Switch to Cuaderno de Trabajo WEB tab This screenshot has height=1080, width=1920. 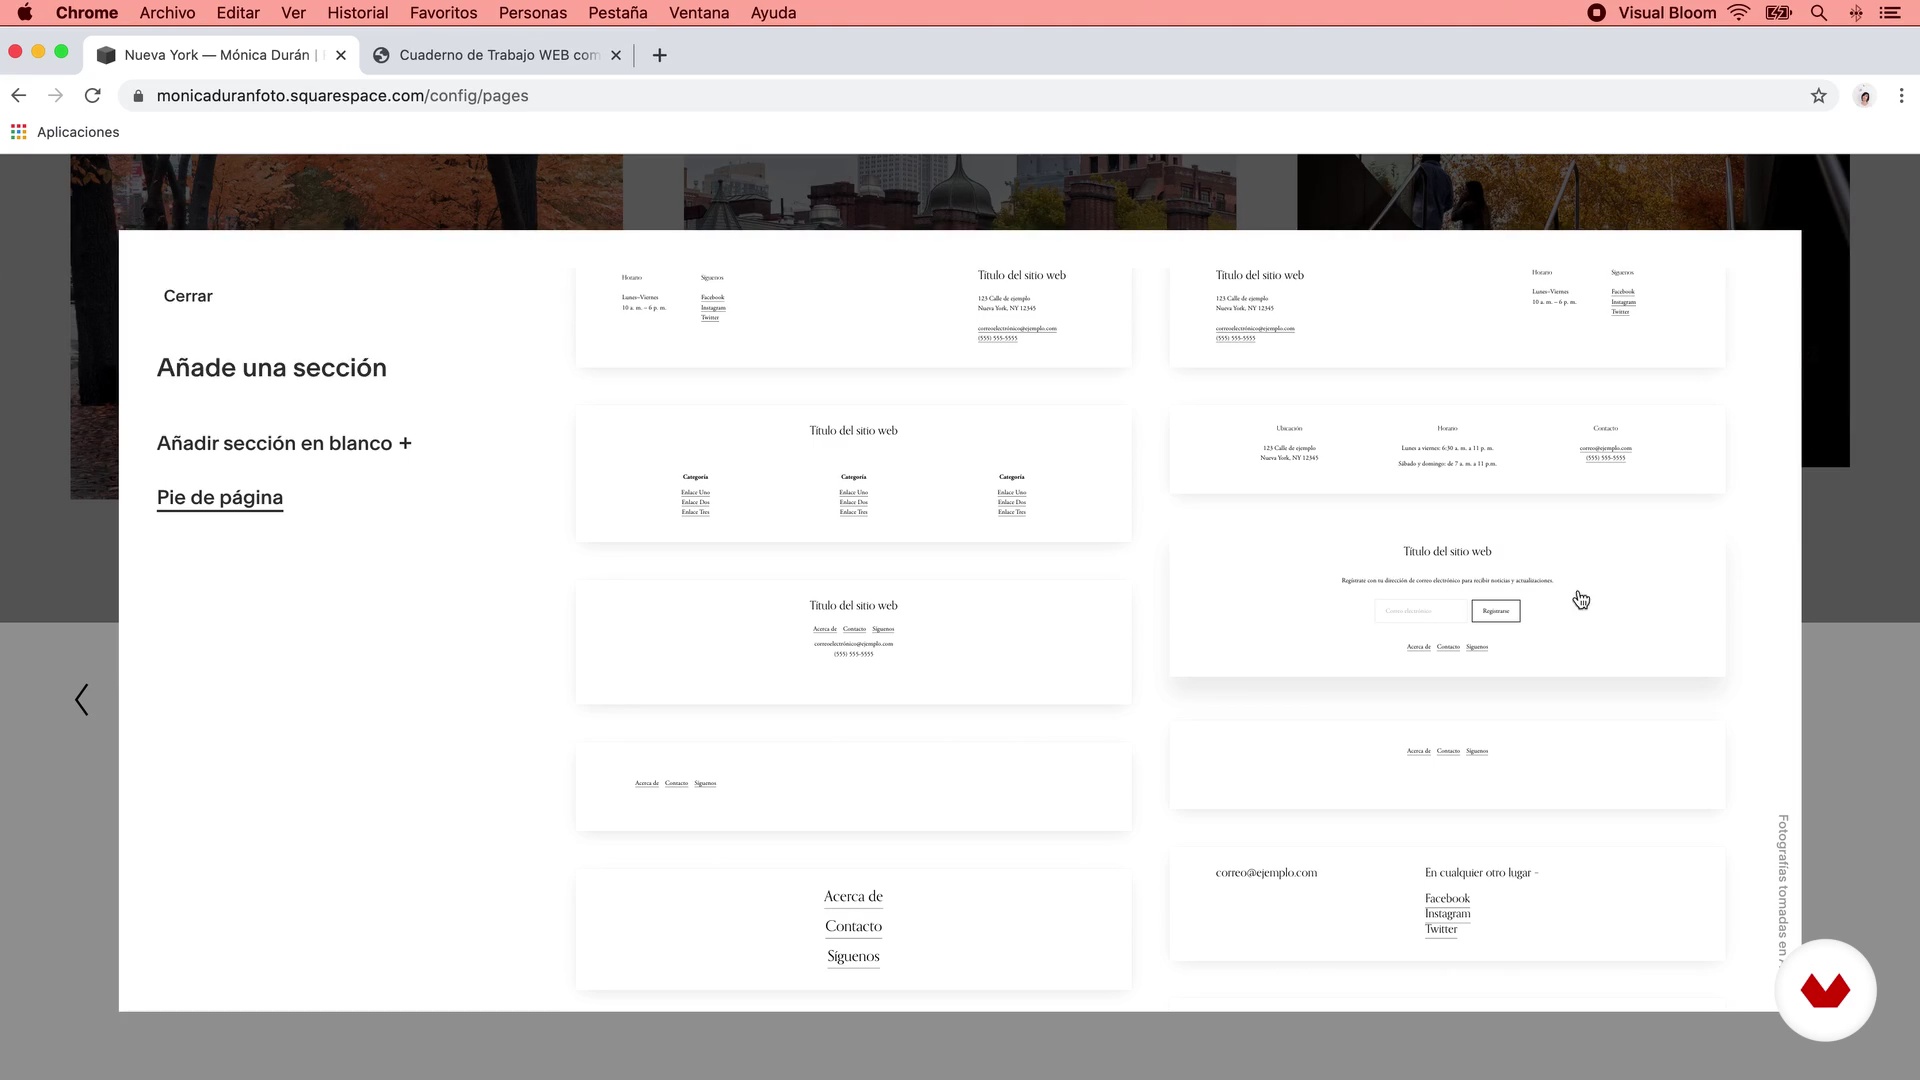497,55
